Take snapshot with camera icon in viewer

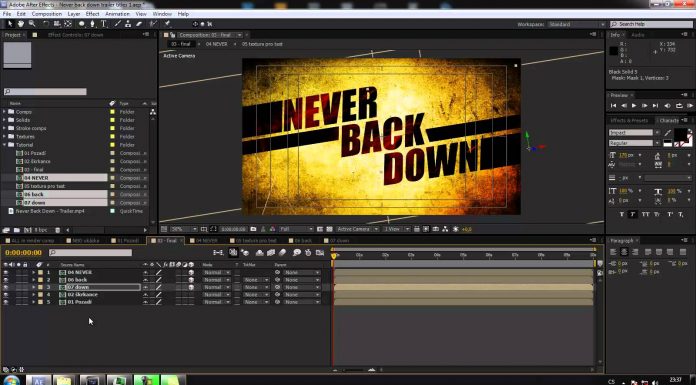[253, 229]
